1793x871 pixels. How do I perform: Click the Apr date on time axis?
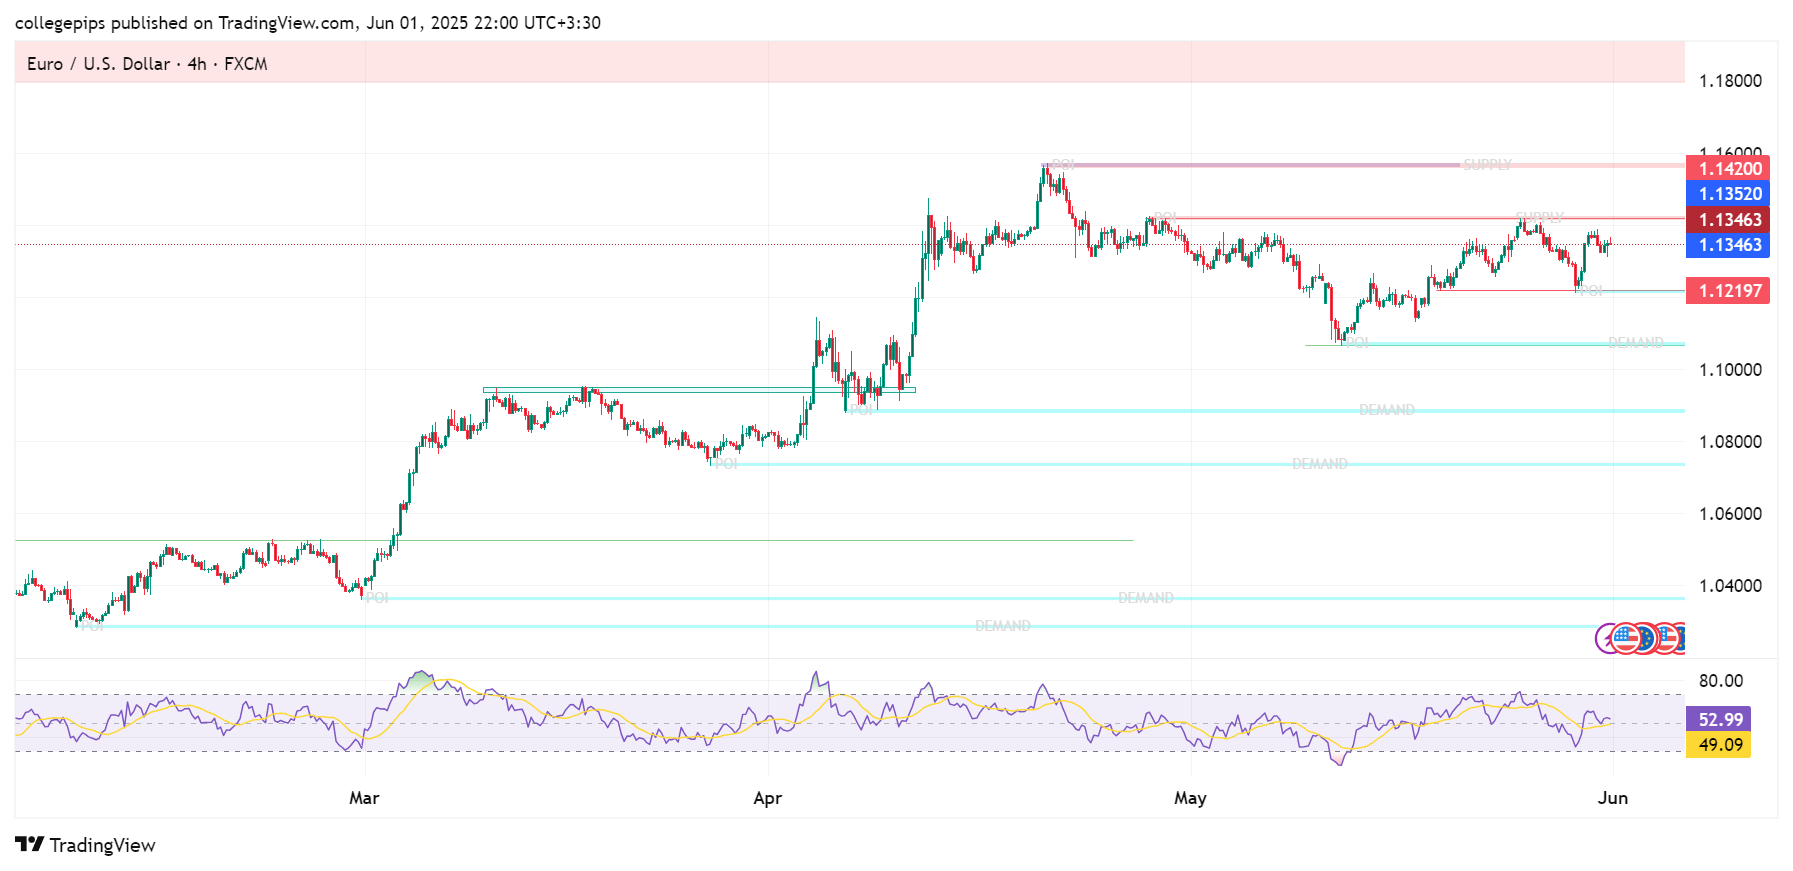767,798
